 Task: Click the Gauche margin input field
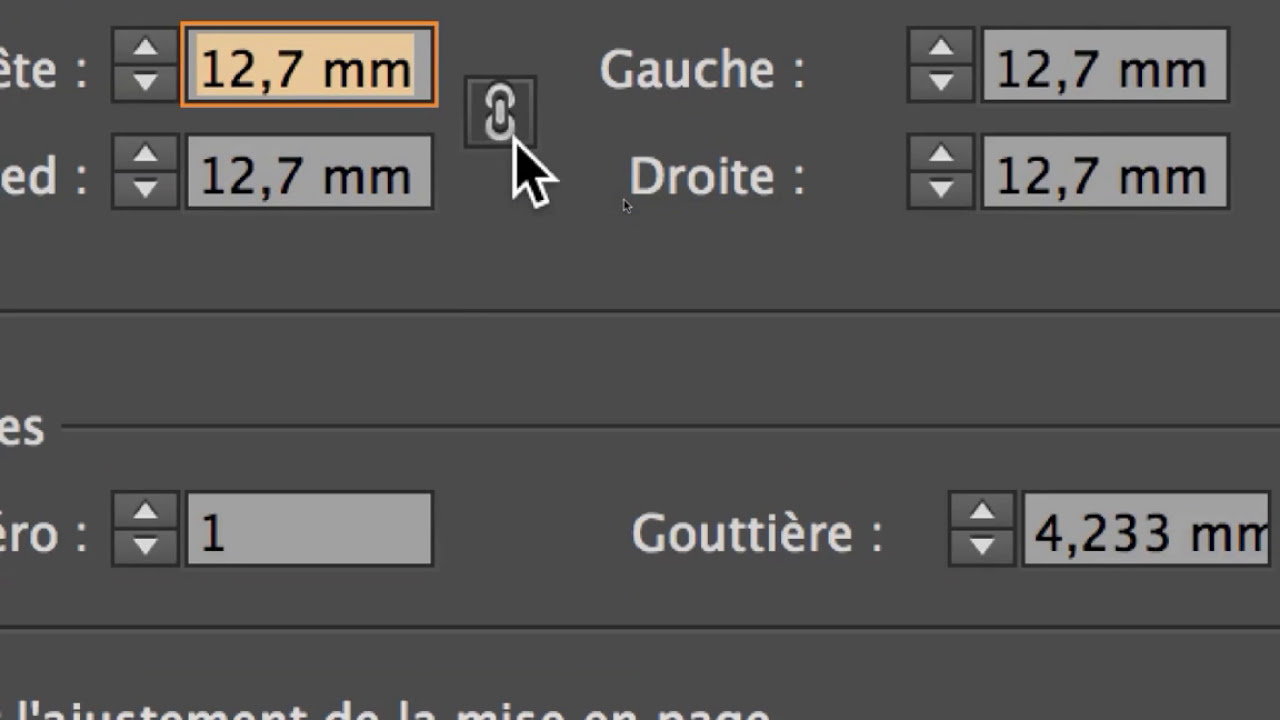click(1104, 66)
